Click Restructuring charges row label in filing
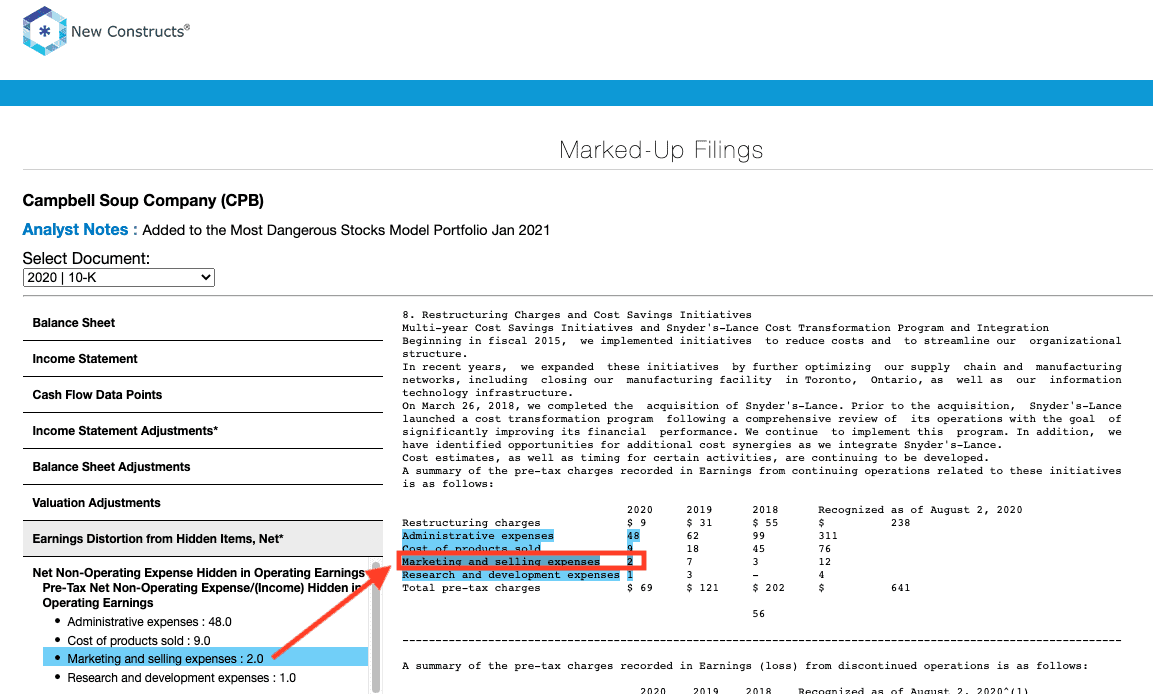Viewport: 1153px width, 694px height. tap(471, 523)
